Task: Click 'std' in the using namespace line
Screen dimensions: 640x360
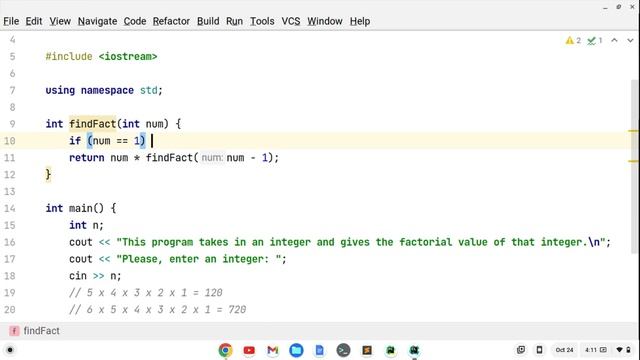Action: coord(149,90)
